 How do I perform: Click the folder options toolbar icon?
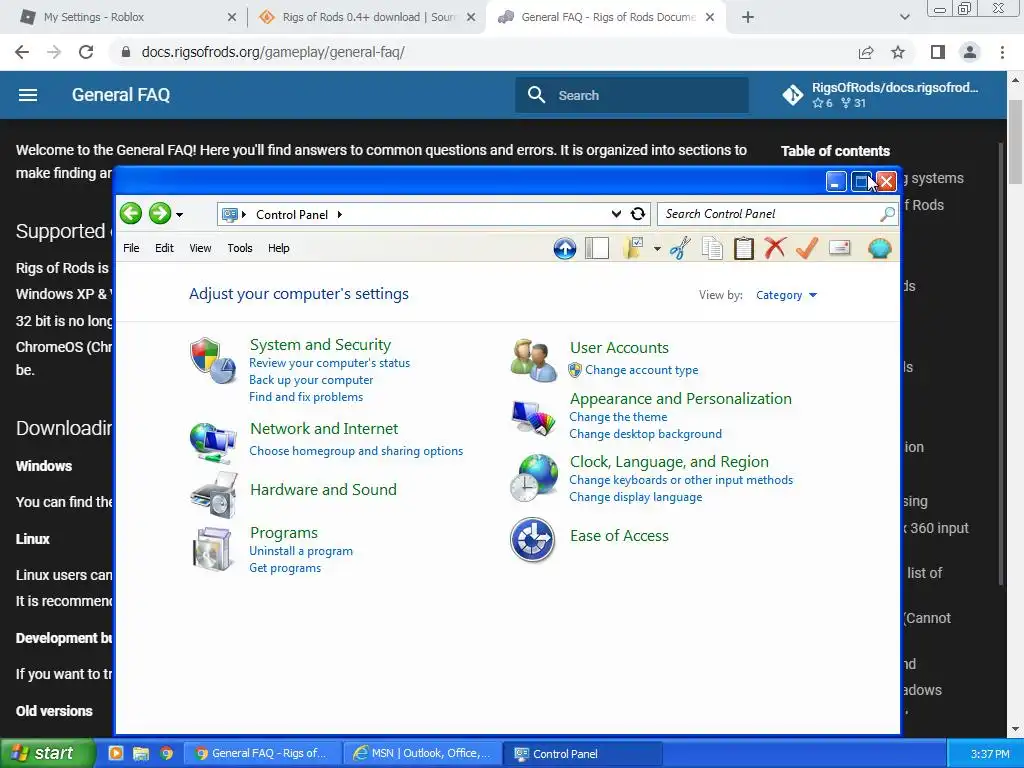[x=633, y=248]
